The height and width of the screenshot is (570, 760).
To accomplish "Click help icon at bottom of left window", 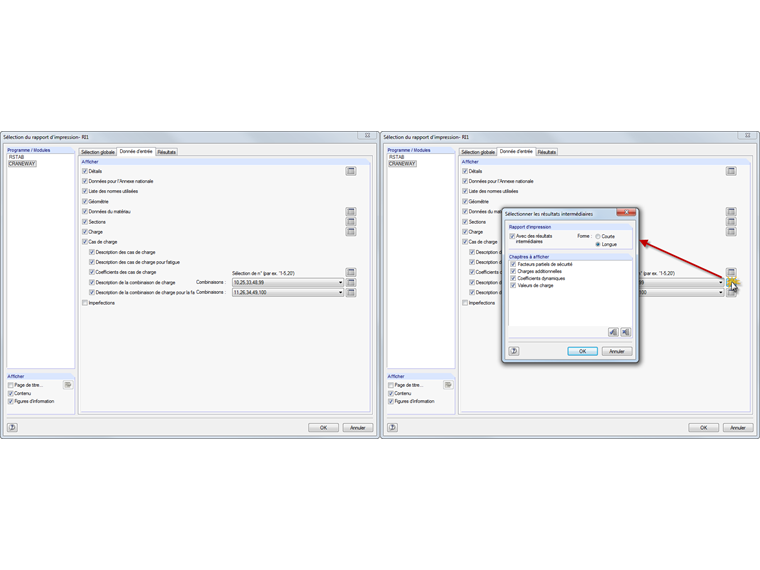I will pos(13,427).
